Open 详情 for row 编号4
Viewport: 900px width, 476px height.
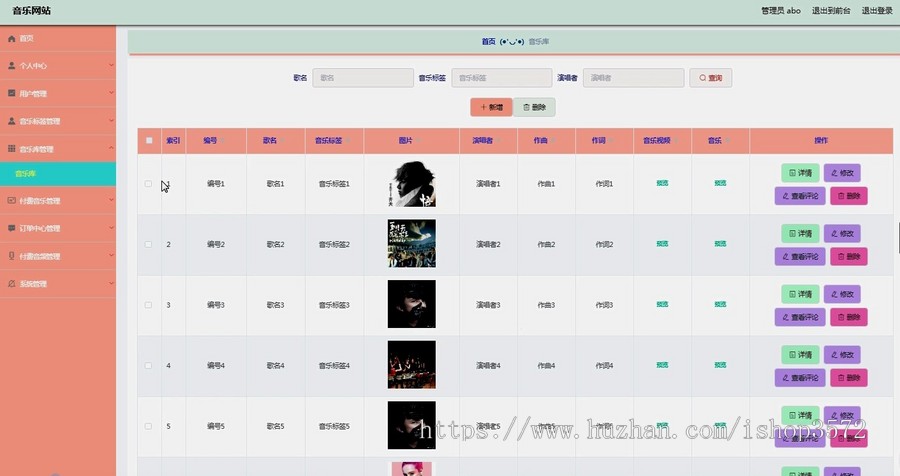800,355
